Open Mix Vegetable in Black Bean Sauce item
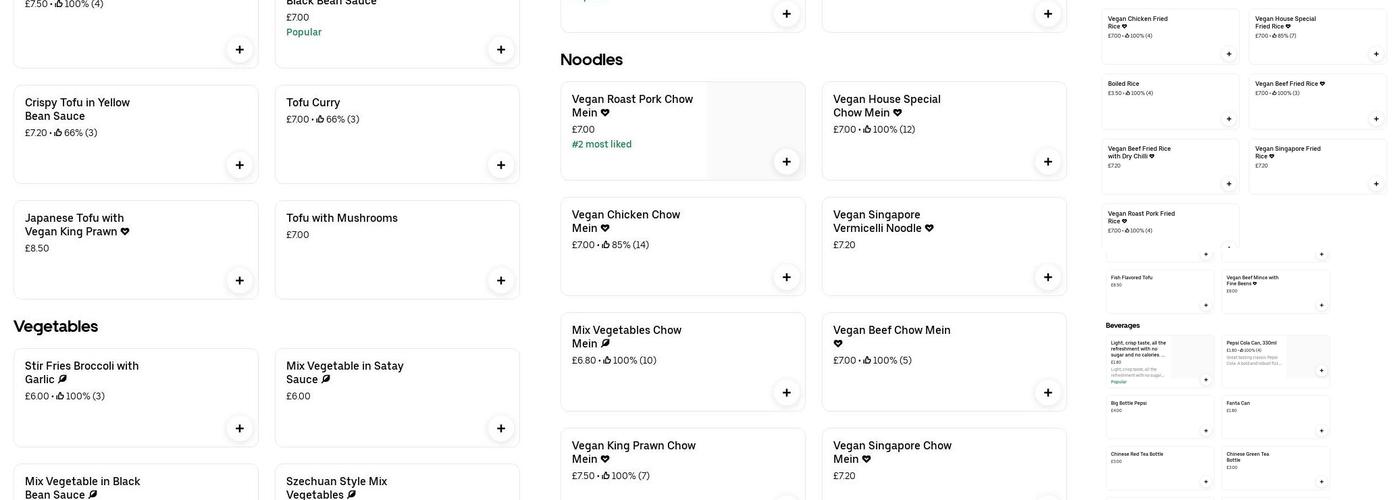Image resolution: width=1400 pixels, height=500 pixels. point(120,486)
